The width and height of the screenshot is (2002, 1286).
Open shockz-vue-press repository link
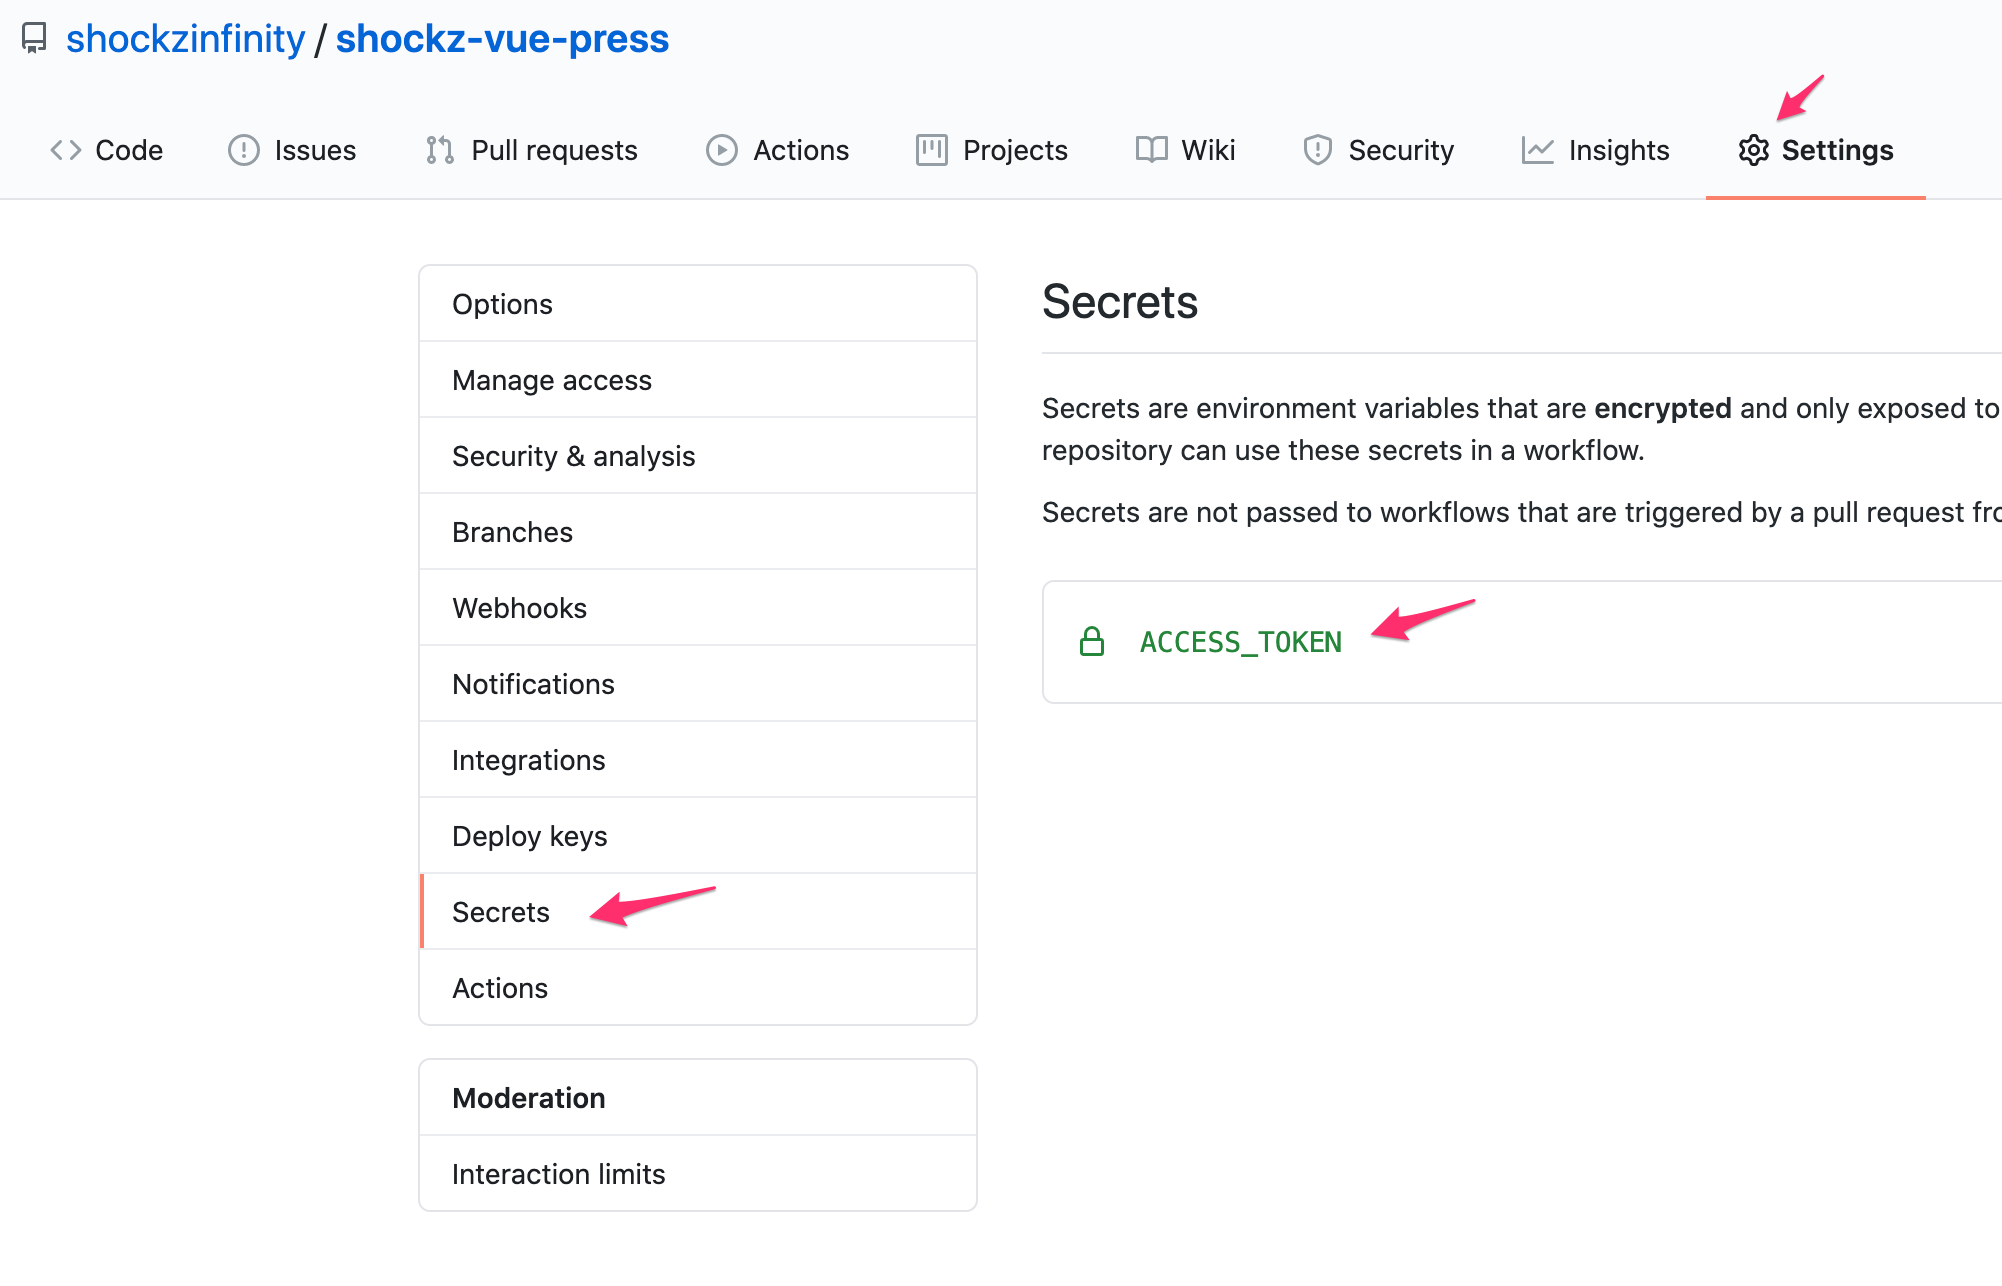pos(502,38)
